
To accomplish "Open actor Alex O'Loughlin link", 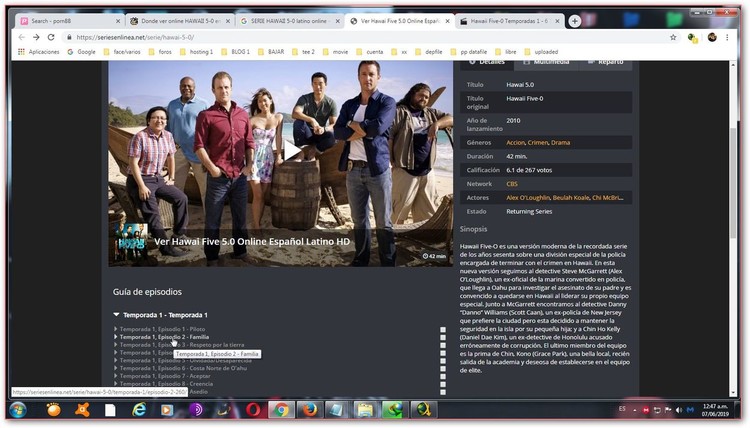I will [528, 198].
